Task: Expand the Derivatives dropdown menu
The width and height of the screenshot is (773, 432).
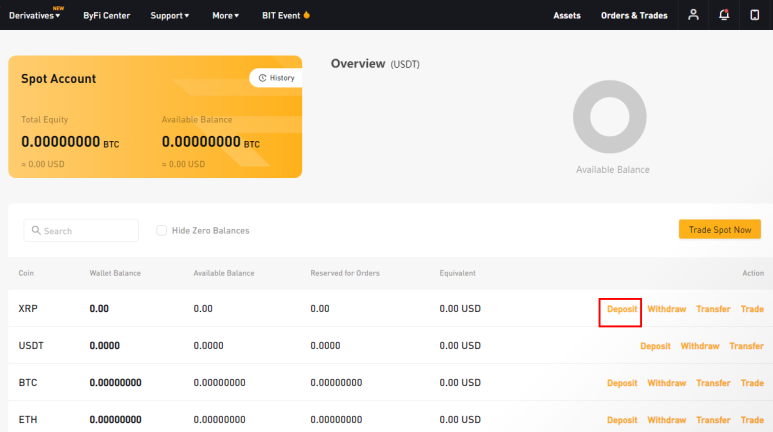Action: (x=35, y=15)
